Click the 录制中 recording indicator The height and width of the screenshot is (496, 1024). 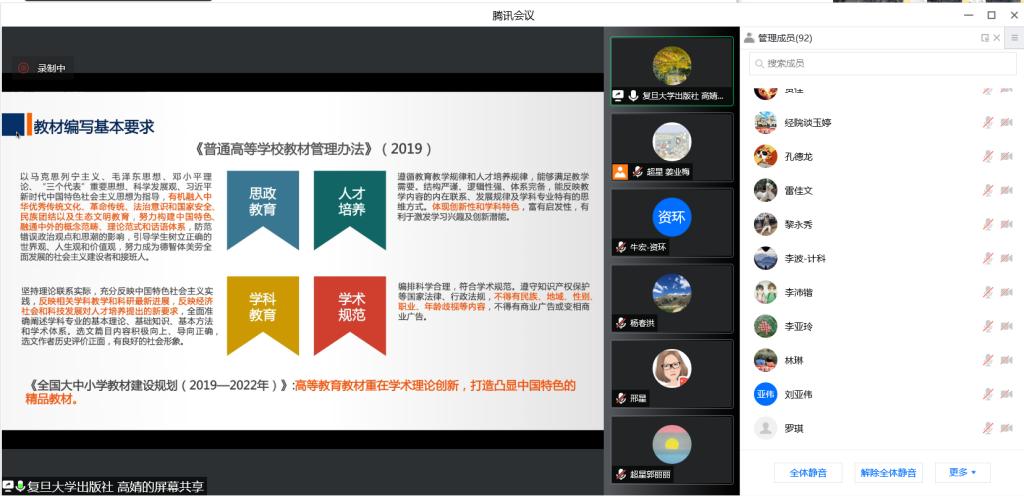(x=43, y=68)
